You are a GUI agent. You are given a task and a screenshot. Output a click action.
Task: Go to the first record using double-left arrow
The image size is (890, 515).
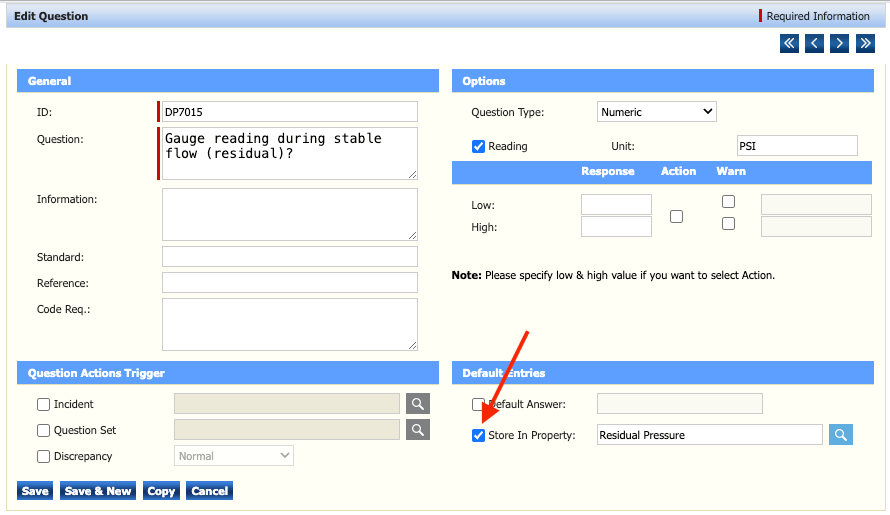point(789,43)
